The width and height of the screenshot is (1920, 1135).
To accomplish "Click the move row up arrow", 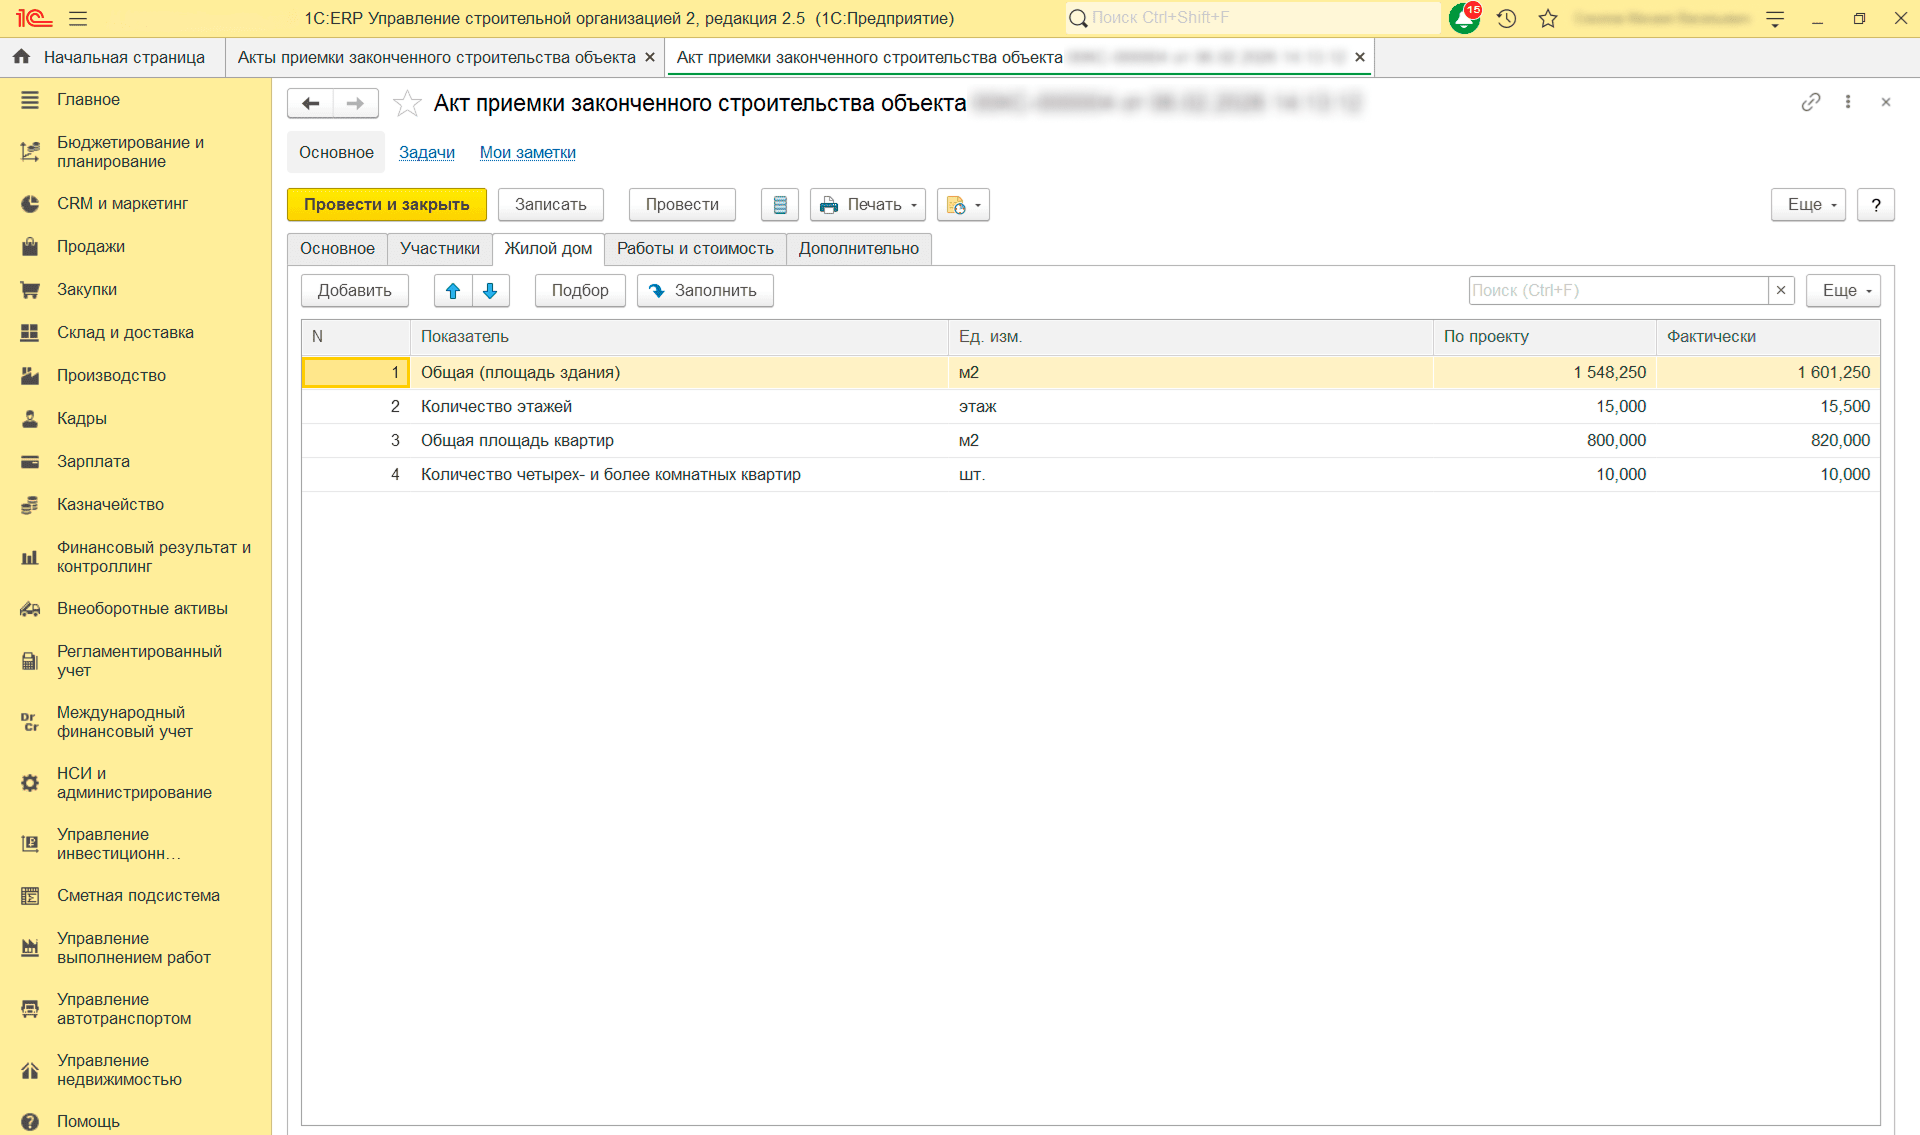I will 453,291.
